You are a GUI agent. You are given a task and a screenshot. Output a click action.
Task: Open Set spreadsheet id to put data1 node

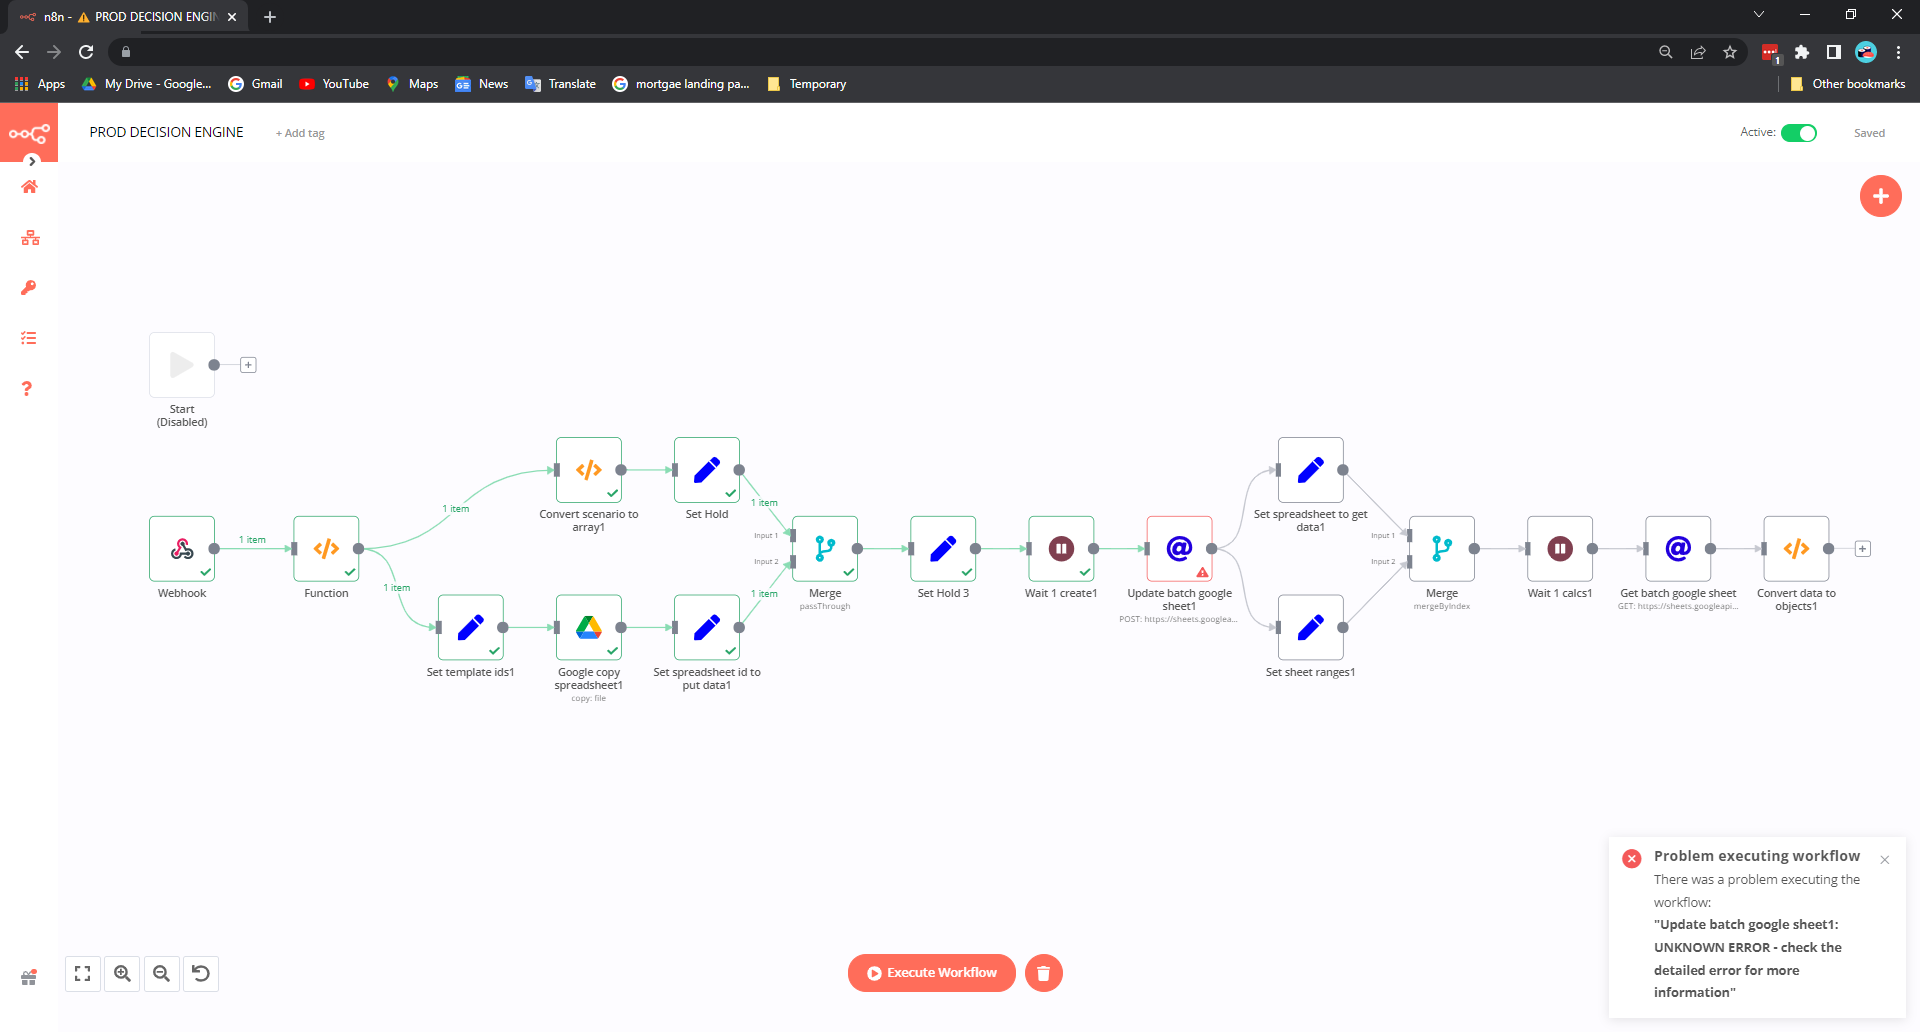coord(707,627)
